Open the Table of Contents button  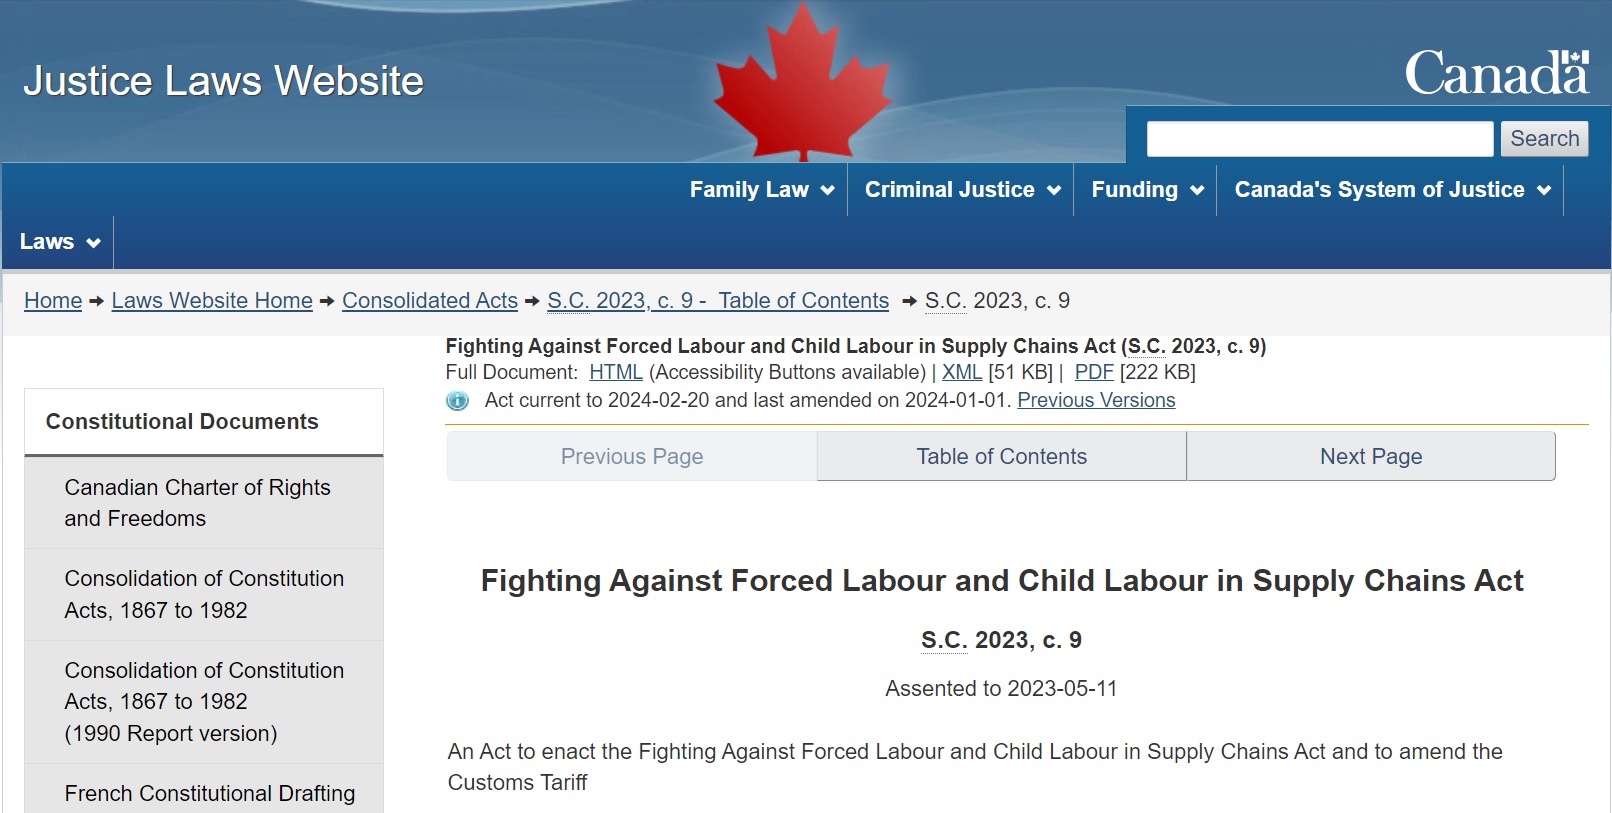(1001, 457)
